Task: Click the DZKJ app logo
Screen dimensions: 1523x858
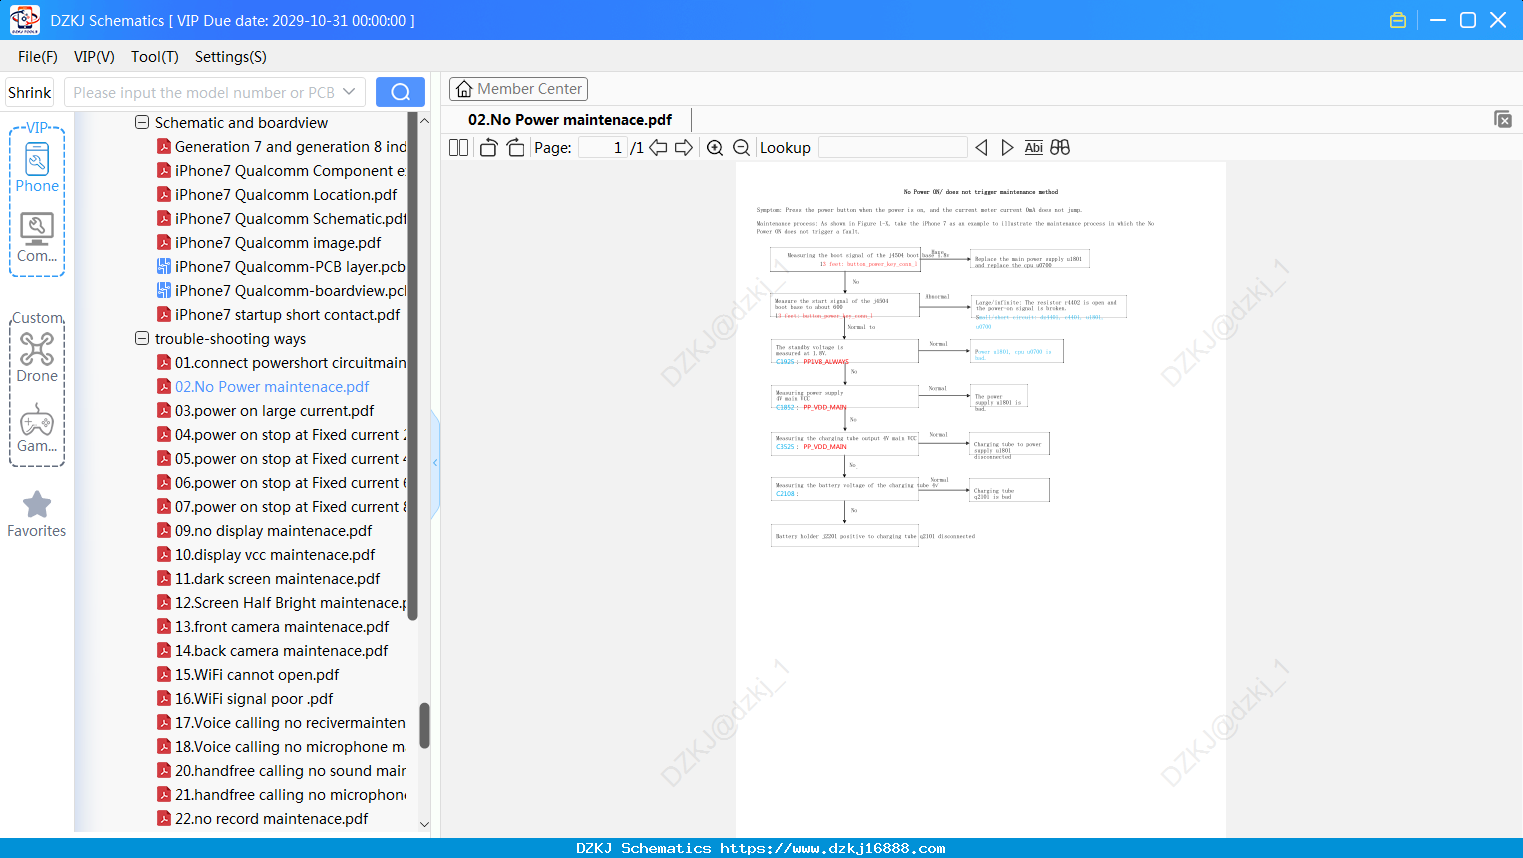Action: (x=24, y=20)
